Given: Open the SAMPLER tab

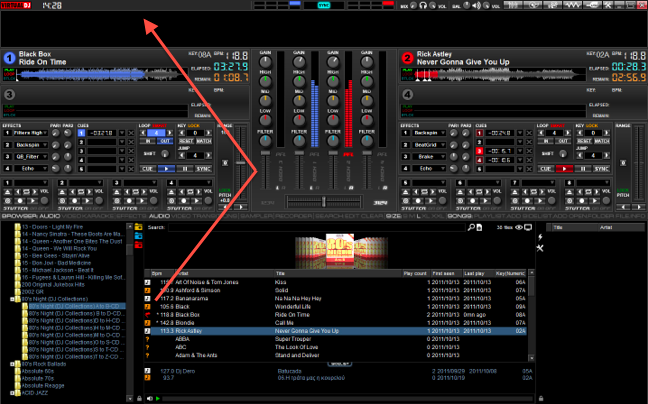Looking at the screenshot, I should pos(257,216).
